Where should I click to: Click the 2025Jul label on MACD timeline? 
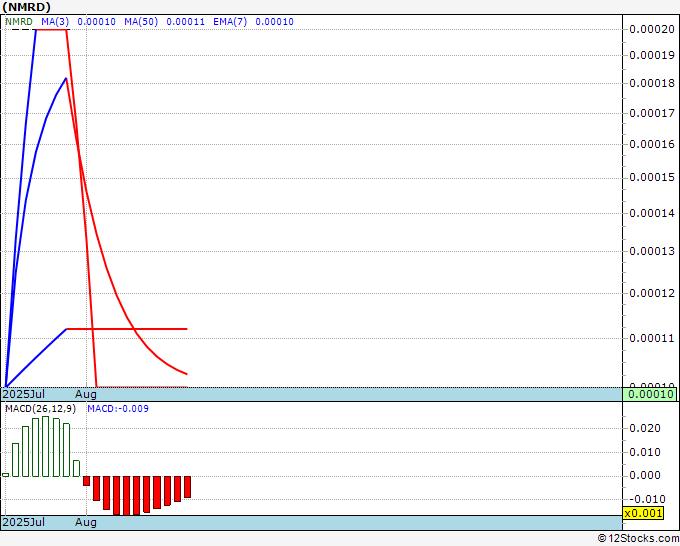(x=23, y=522)
